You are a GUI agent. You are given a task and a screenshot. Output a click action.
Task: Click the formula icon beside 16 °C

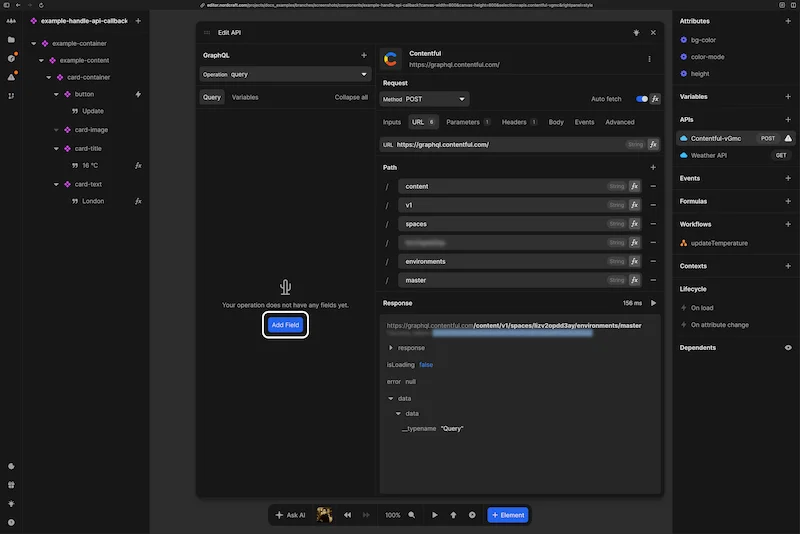pyautogui.click(x=138, y=166)
